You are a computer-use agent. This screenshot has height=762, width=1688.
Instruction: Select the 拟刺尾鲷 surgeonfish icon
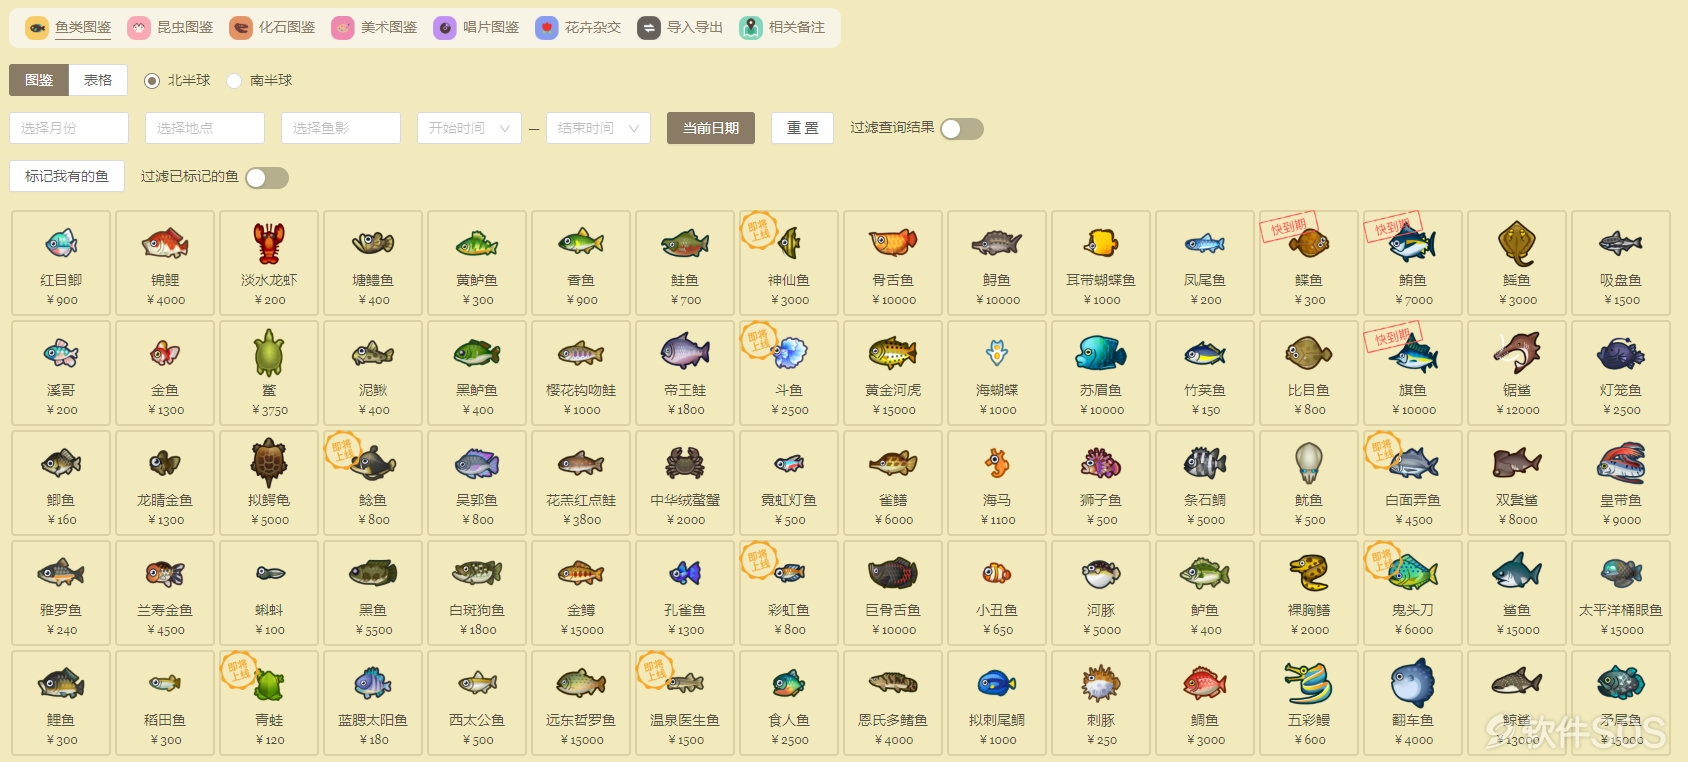(x=997, y=683)
